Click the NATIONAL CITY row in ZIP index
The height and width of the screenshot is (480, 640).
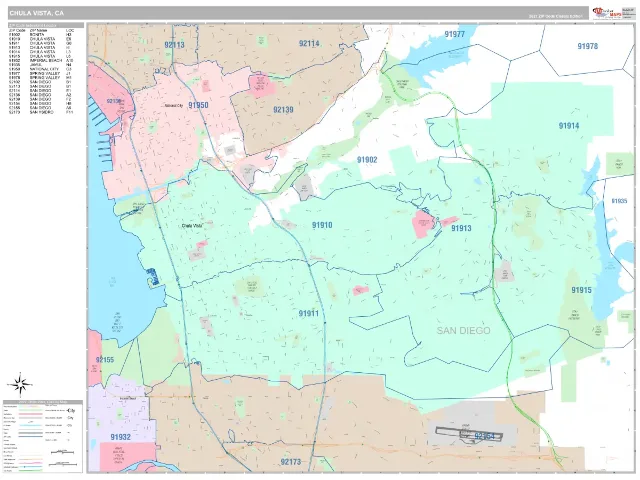point(41,69)
